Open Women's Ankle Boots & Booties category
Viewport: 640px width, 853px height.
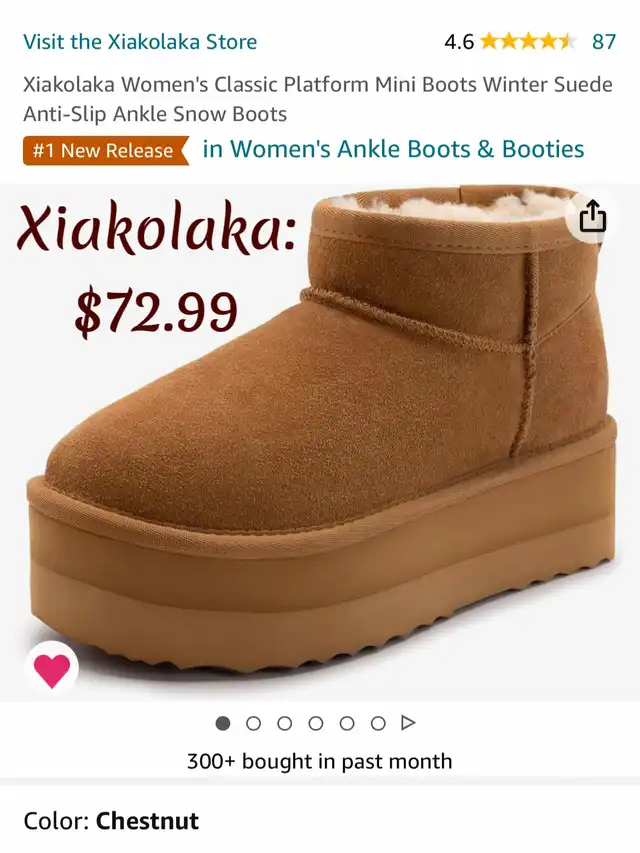(393, 149)
